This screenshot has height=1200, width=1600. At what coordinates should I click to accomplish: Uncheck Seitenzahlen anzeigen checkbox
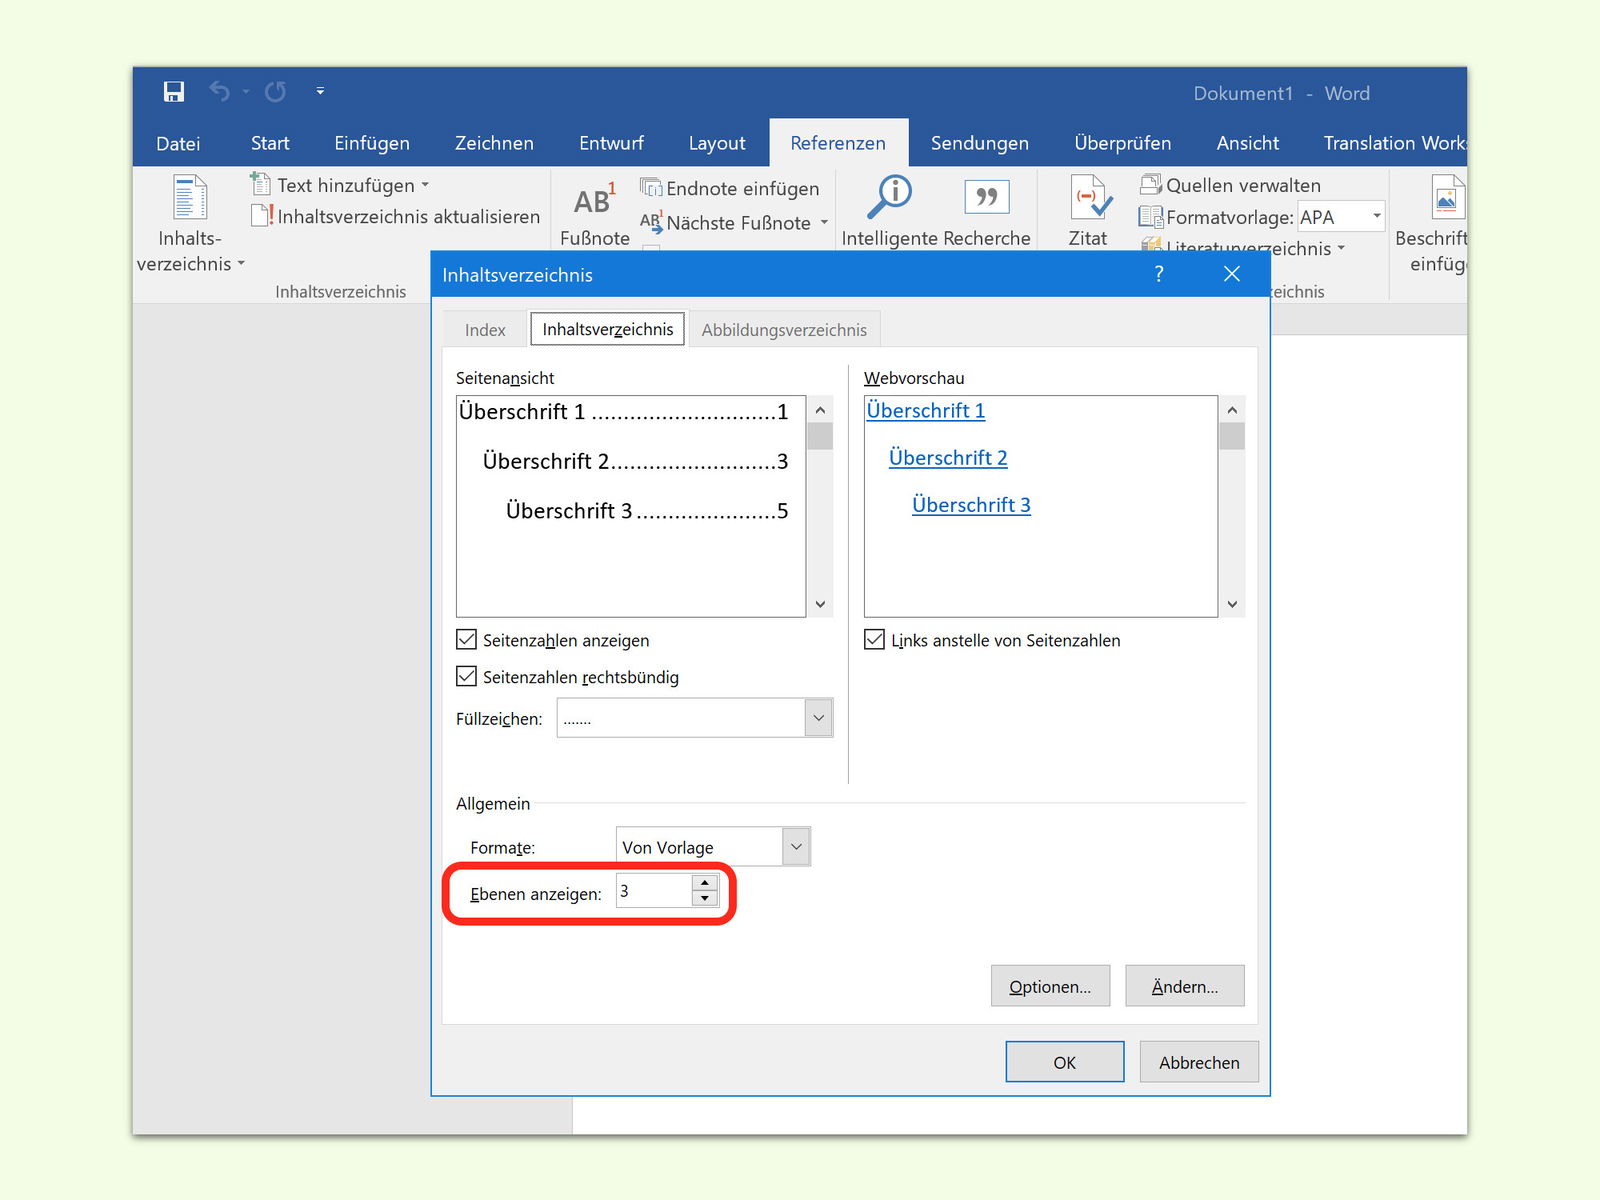coord(467,639)
